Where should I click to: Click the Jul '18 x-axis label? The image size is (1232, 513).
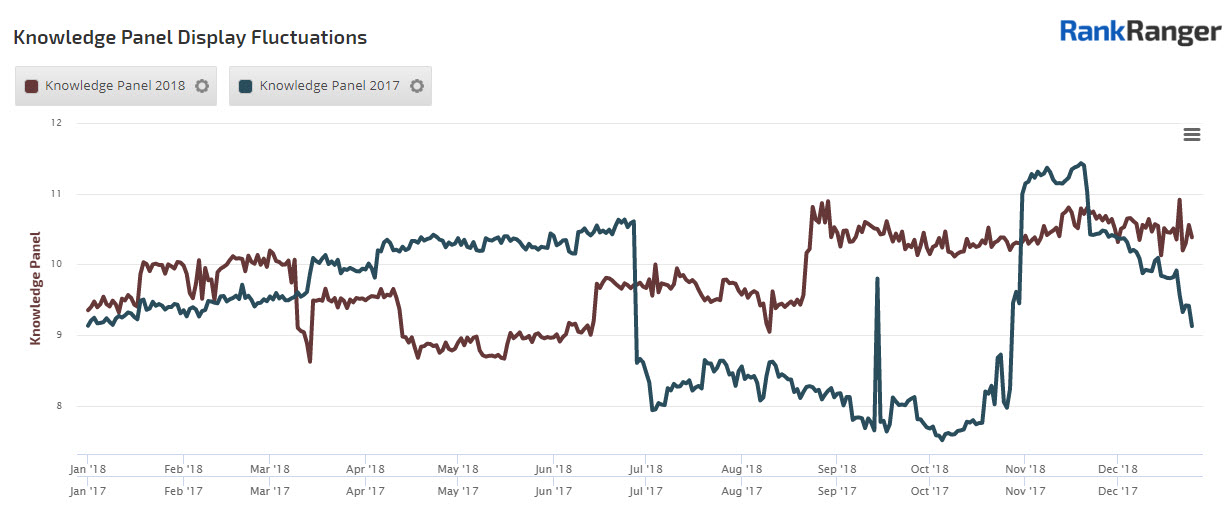646,469
